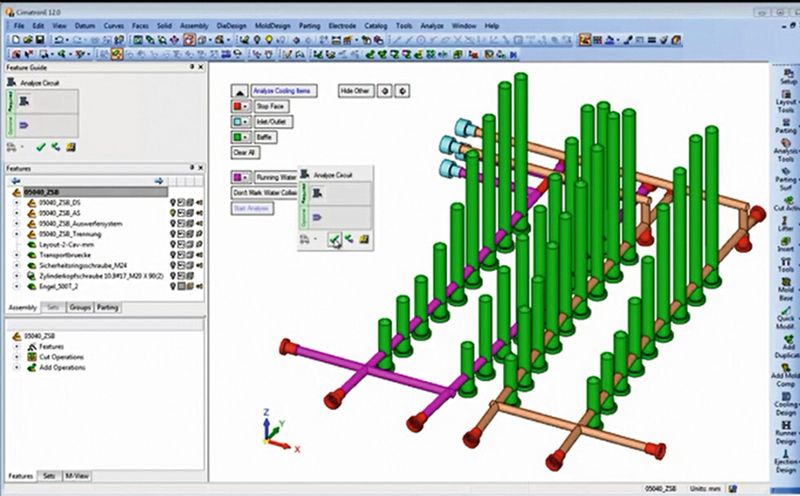Toggle the visibility bulb for the Sicherheitsringschraube_M24 row
Screen dimensions: 800x496
click(173, 265)
